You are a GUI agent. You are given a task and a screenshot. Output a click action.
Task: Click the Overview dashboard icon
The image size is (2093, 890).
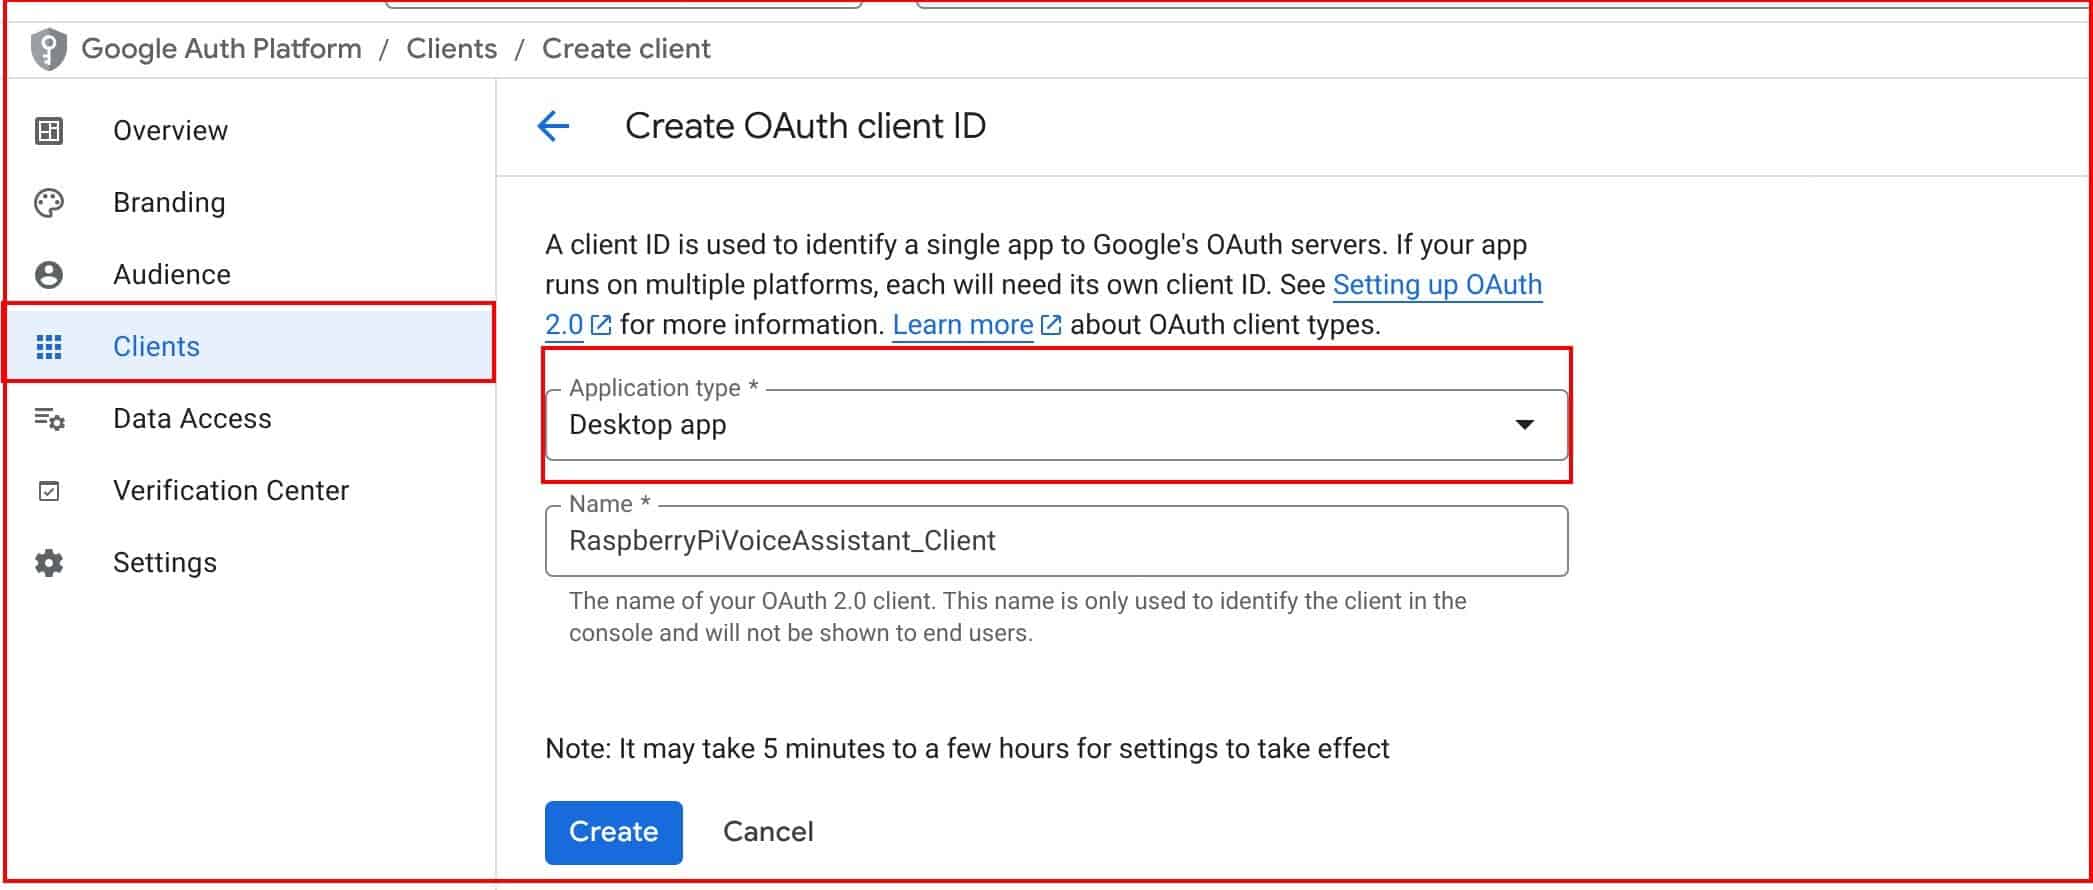(x=49, y=131)
